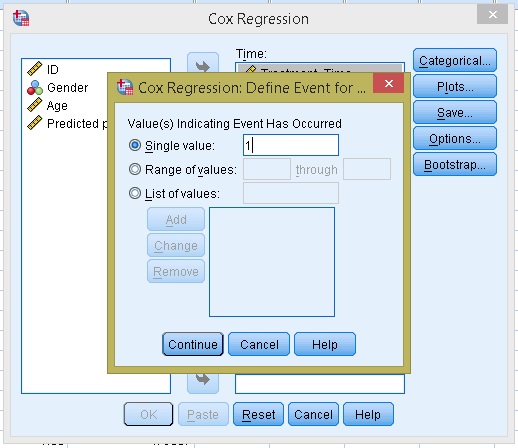Open the Plots... dialog

(x=455, y=86)
